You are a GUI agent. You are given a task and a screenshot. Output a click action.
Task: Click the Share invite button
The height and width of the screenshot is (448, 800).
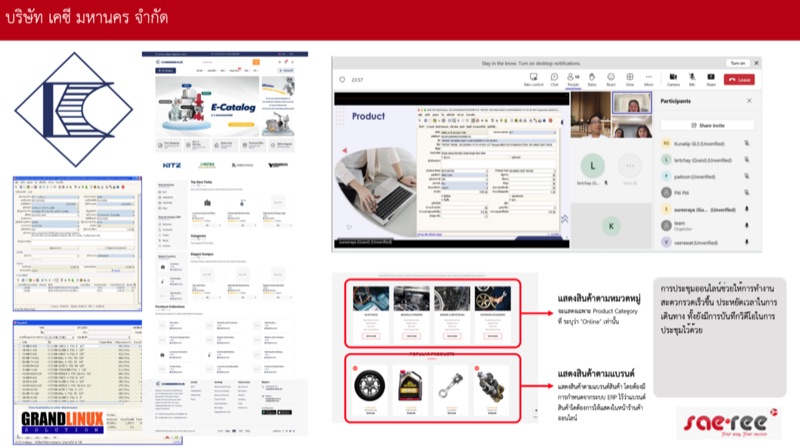[x=707, y=125]
